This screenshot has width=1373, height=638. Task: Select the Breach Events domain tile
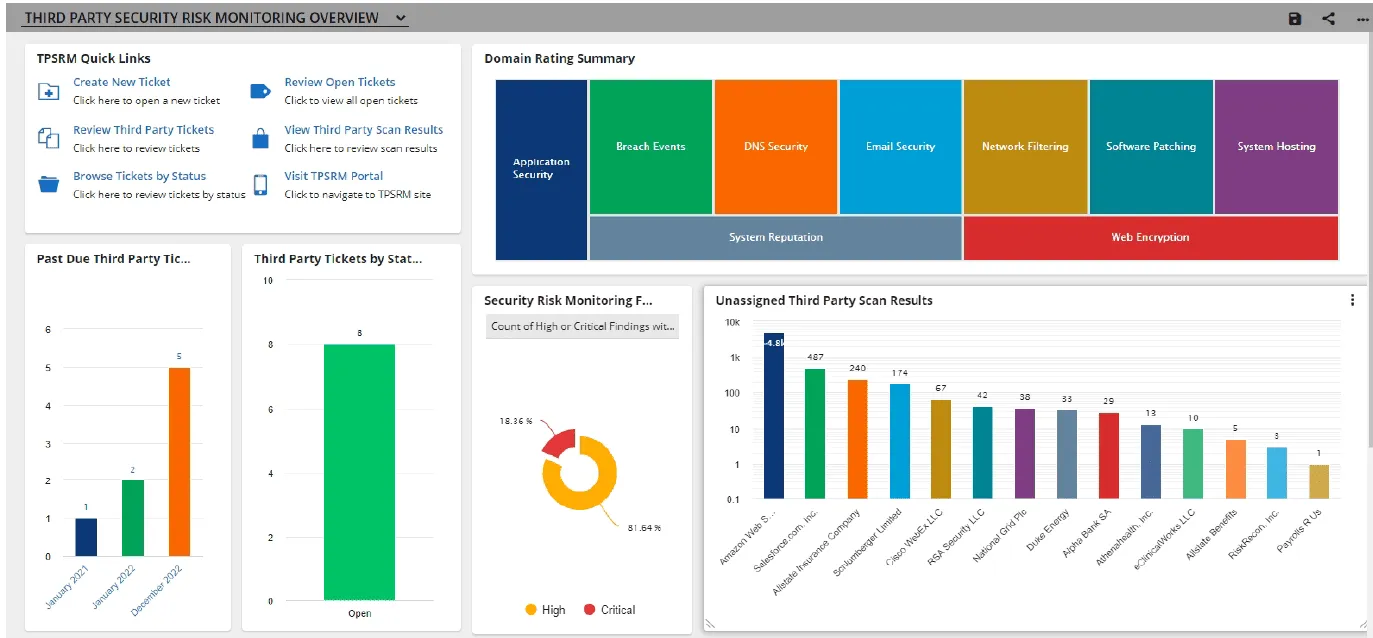coord(651,147)
